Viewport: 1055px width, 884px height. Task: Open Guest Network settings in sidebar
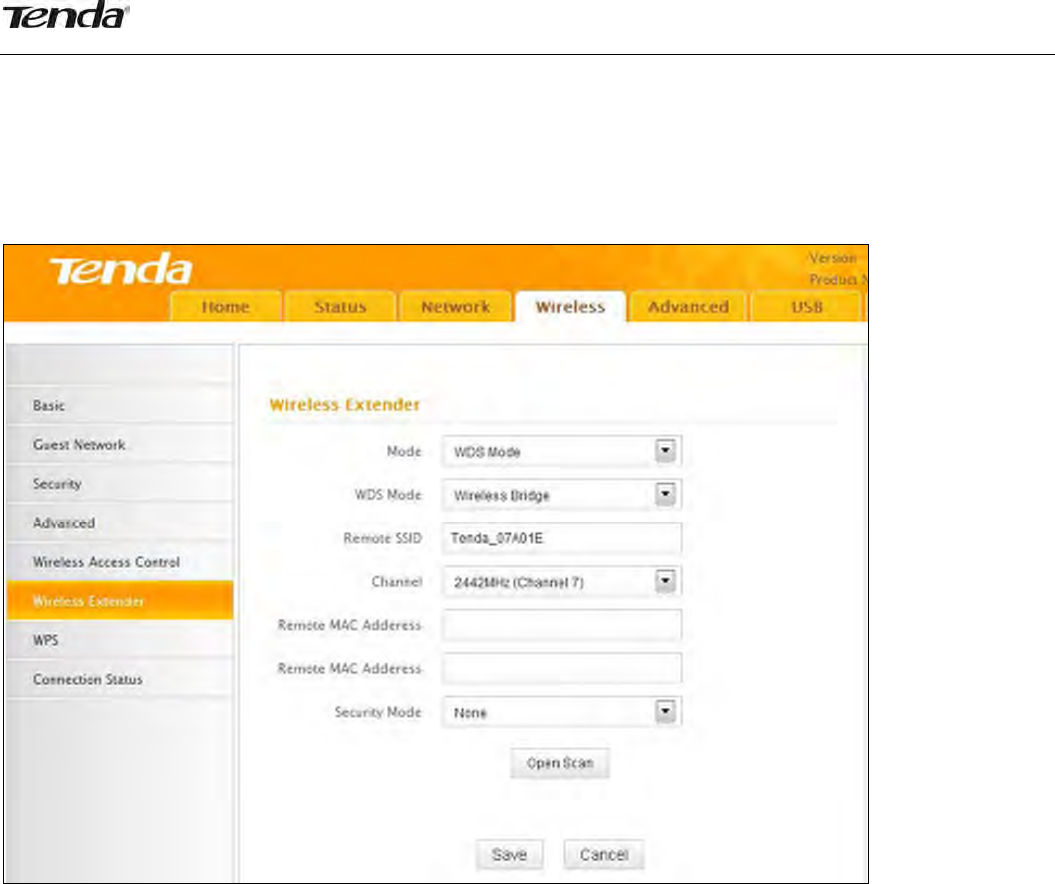point(120,445)
